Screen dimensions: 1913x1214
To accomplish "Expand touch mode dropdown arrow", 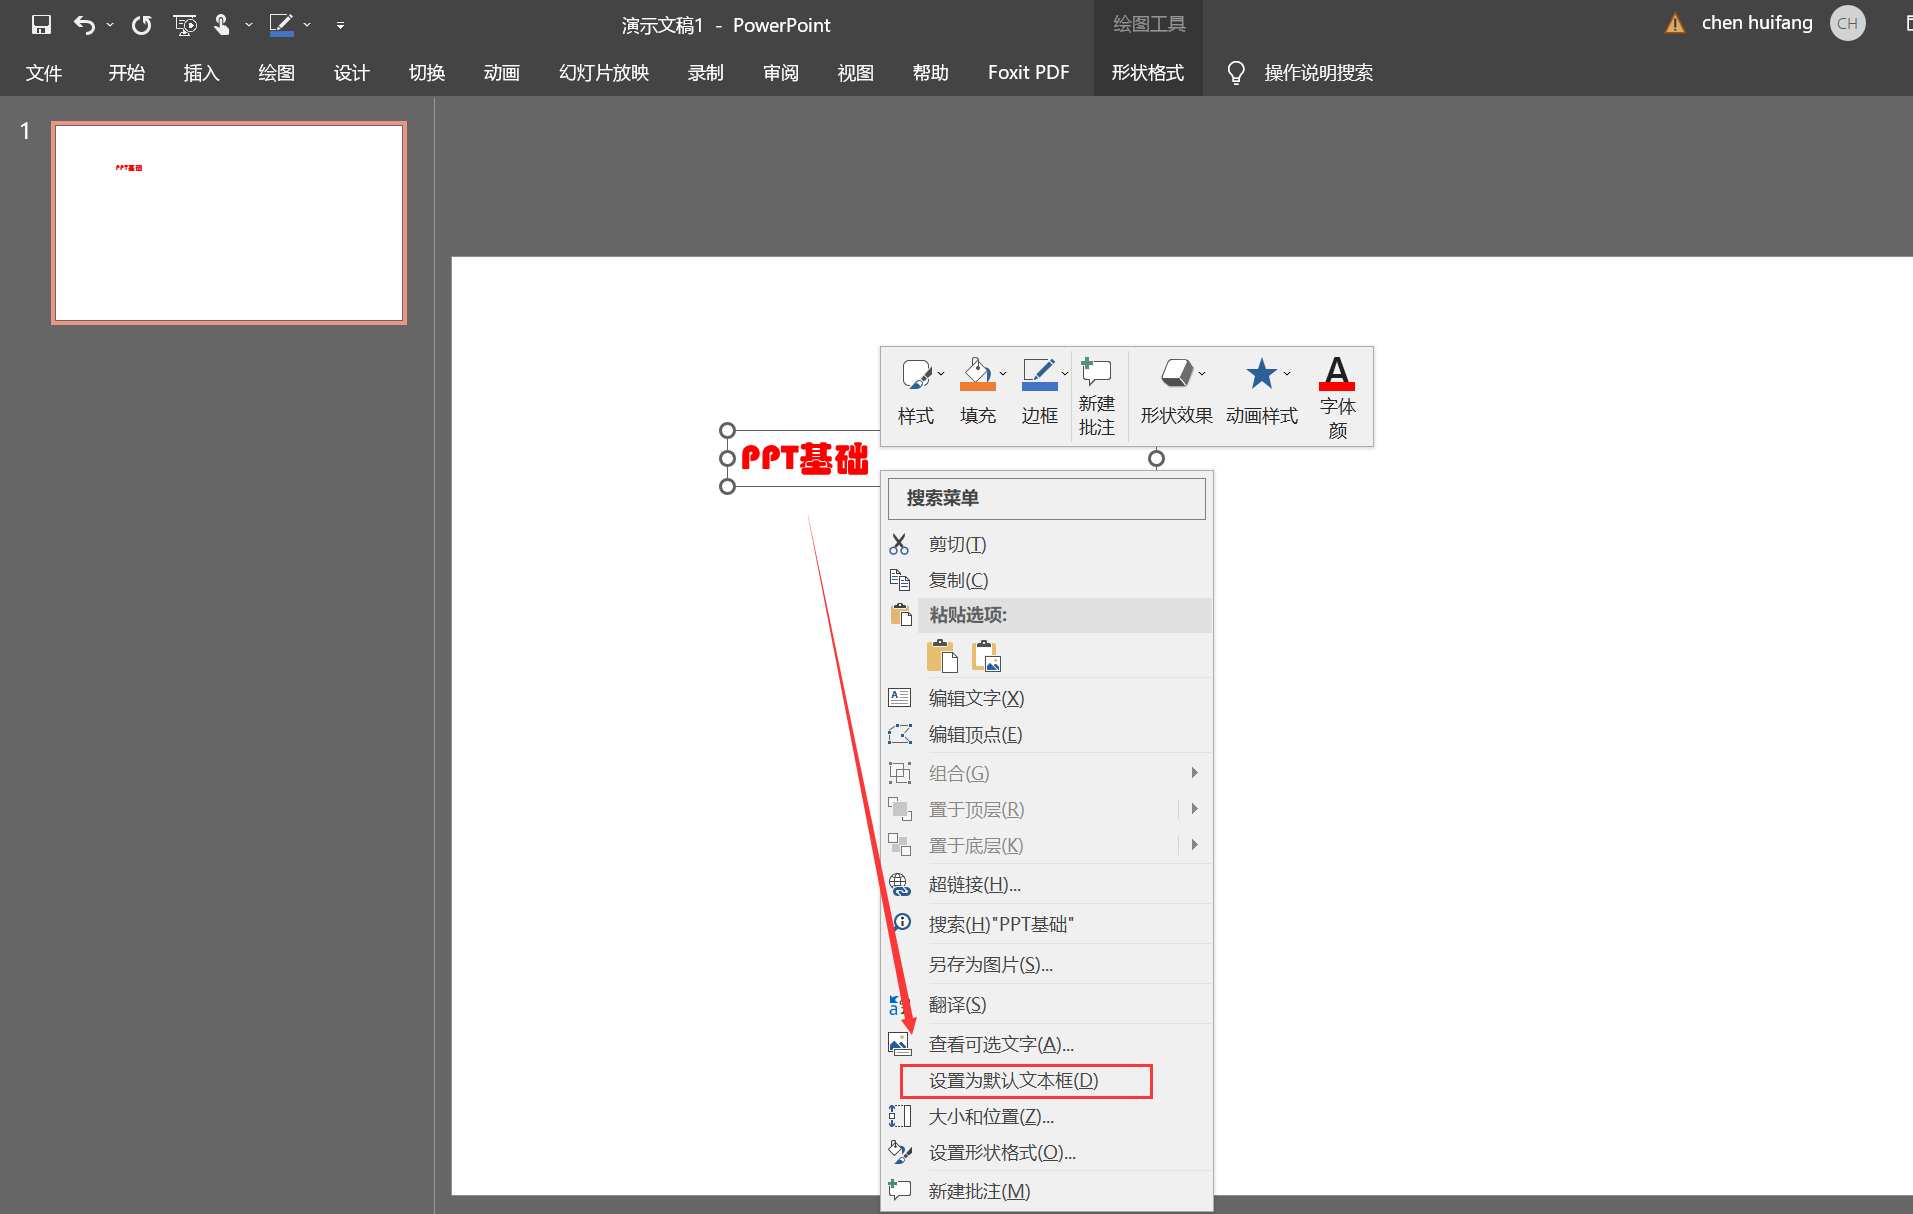I will [248, 25].
